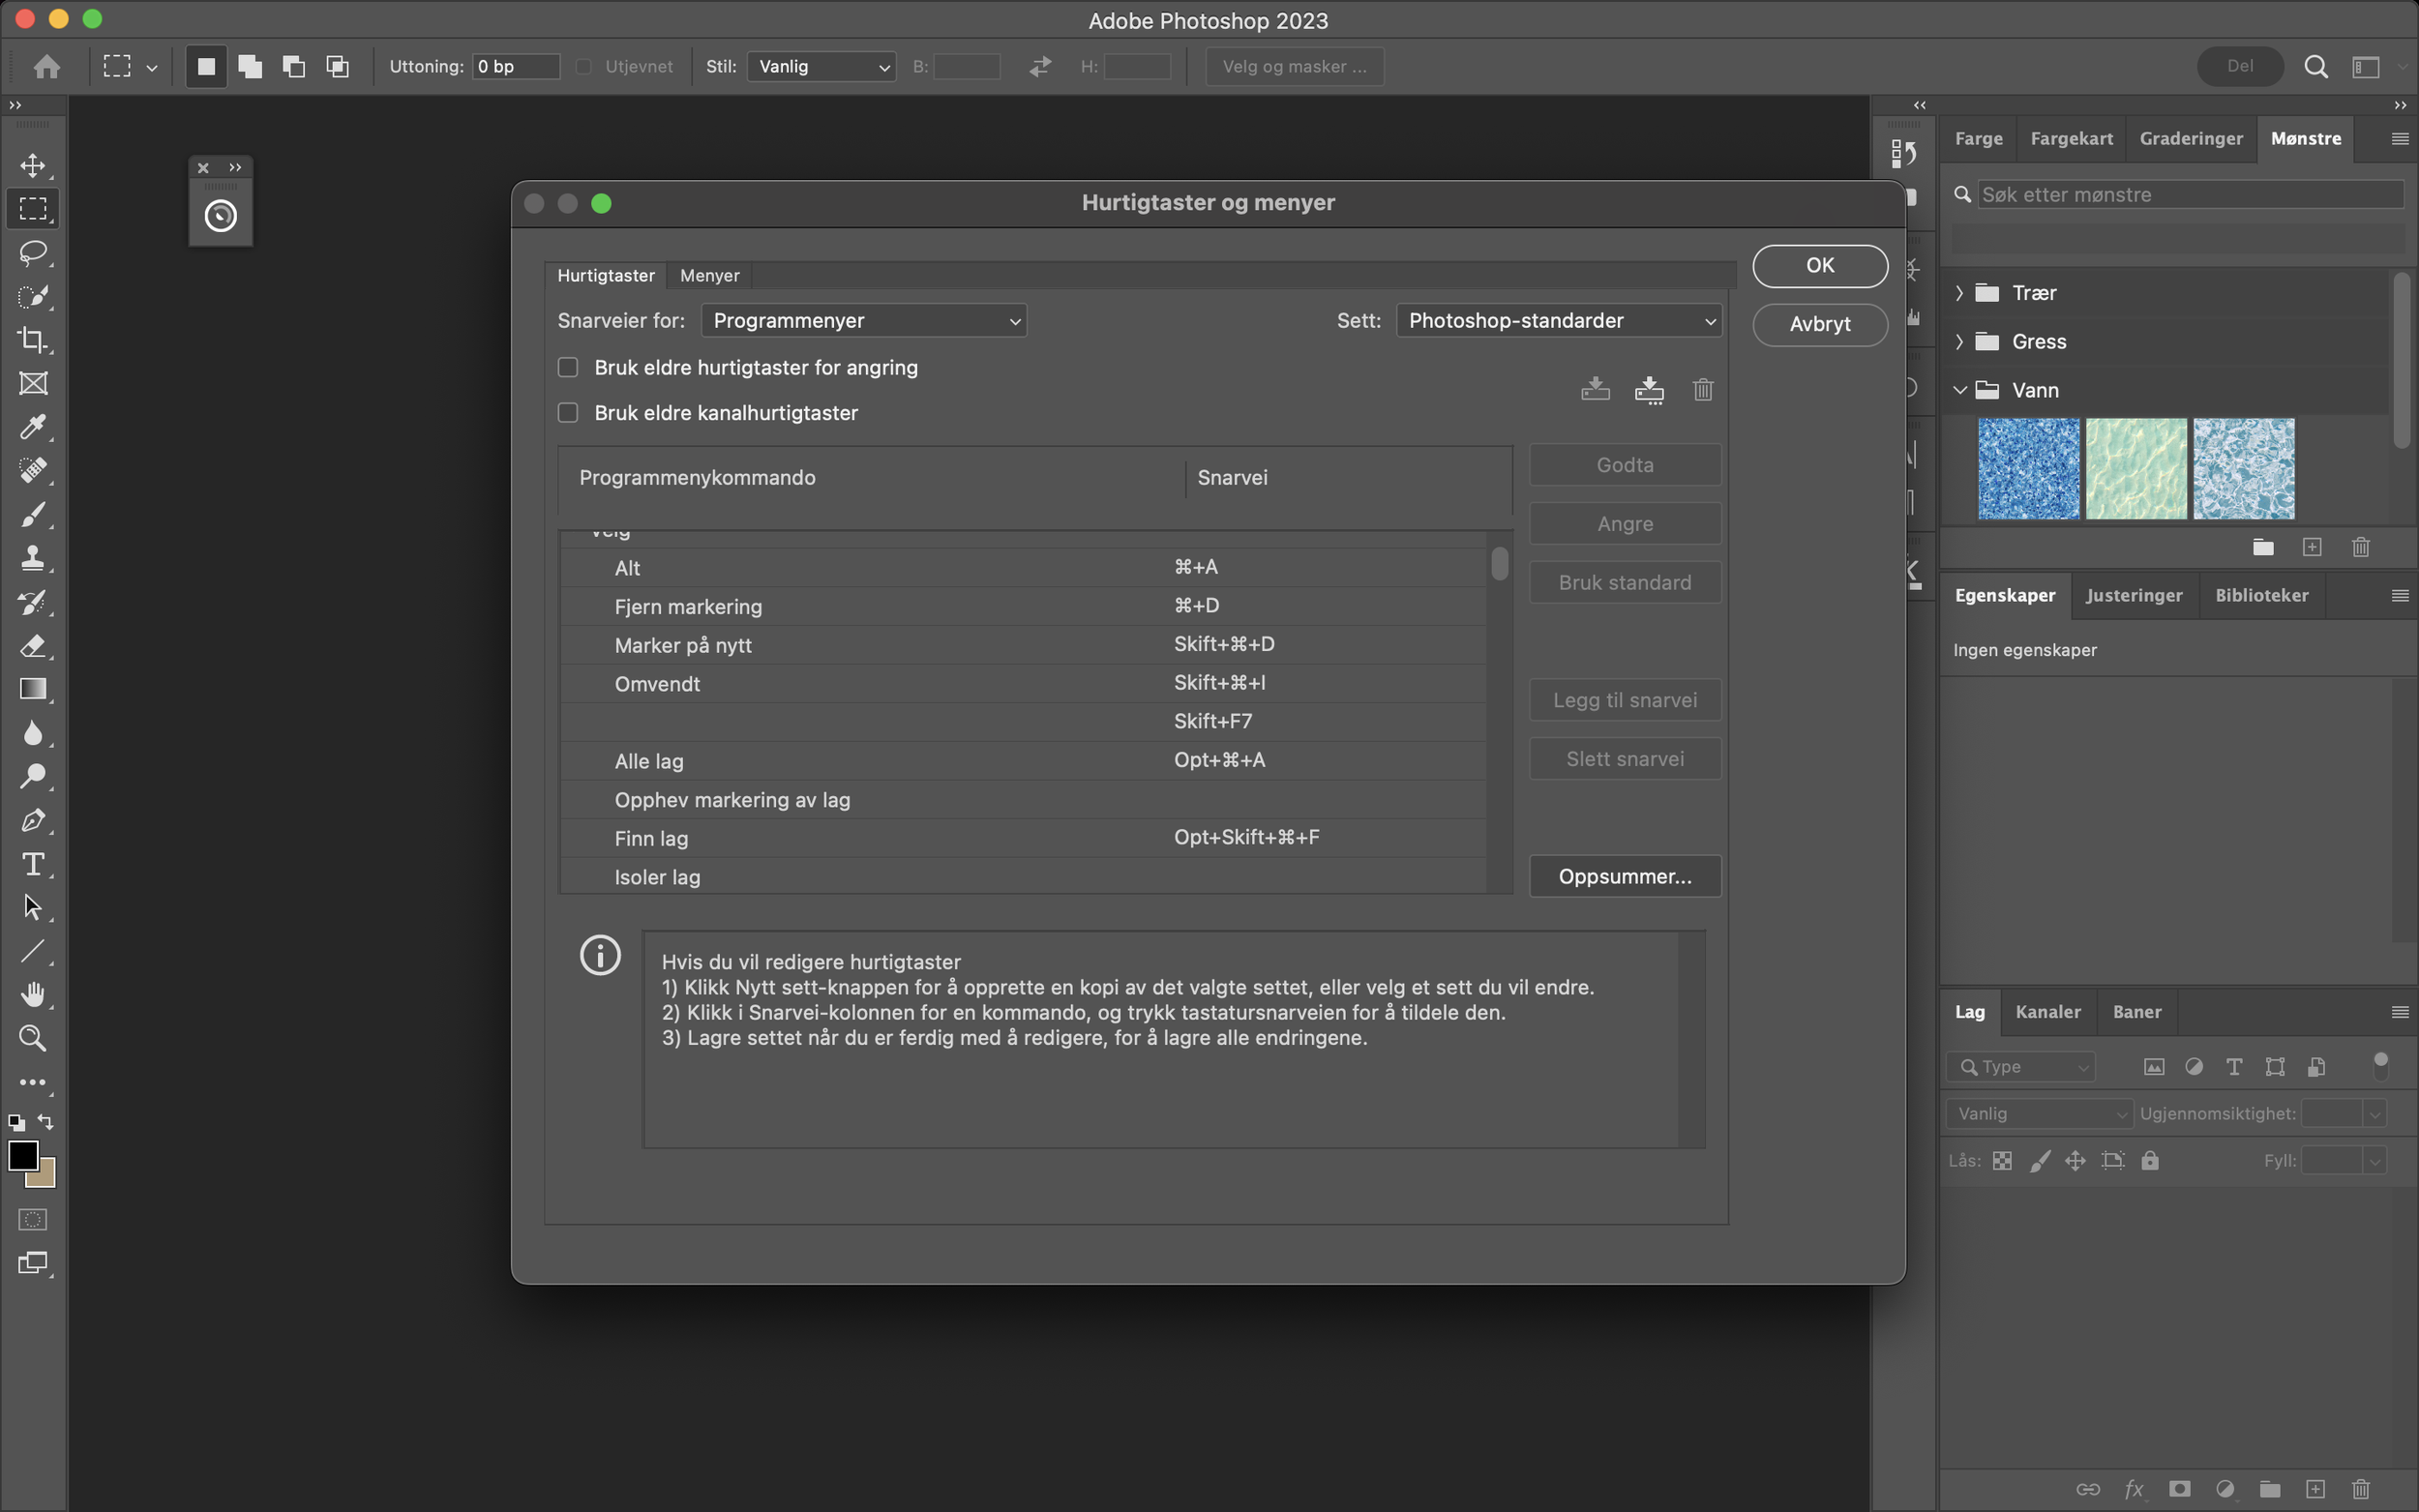Image resolution: width=2419 pixels, height=1512 pixels.
Task: Click the foreground color swatch
Action: tap(23, 1156)
